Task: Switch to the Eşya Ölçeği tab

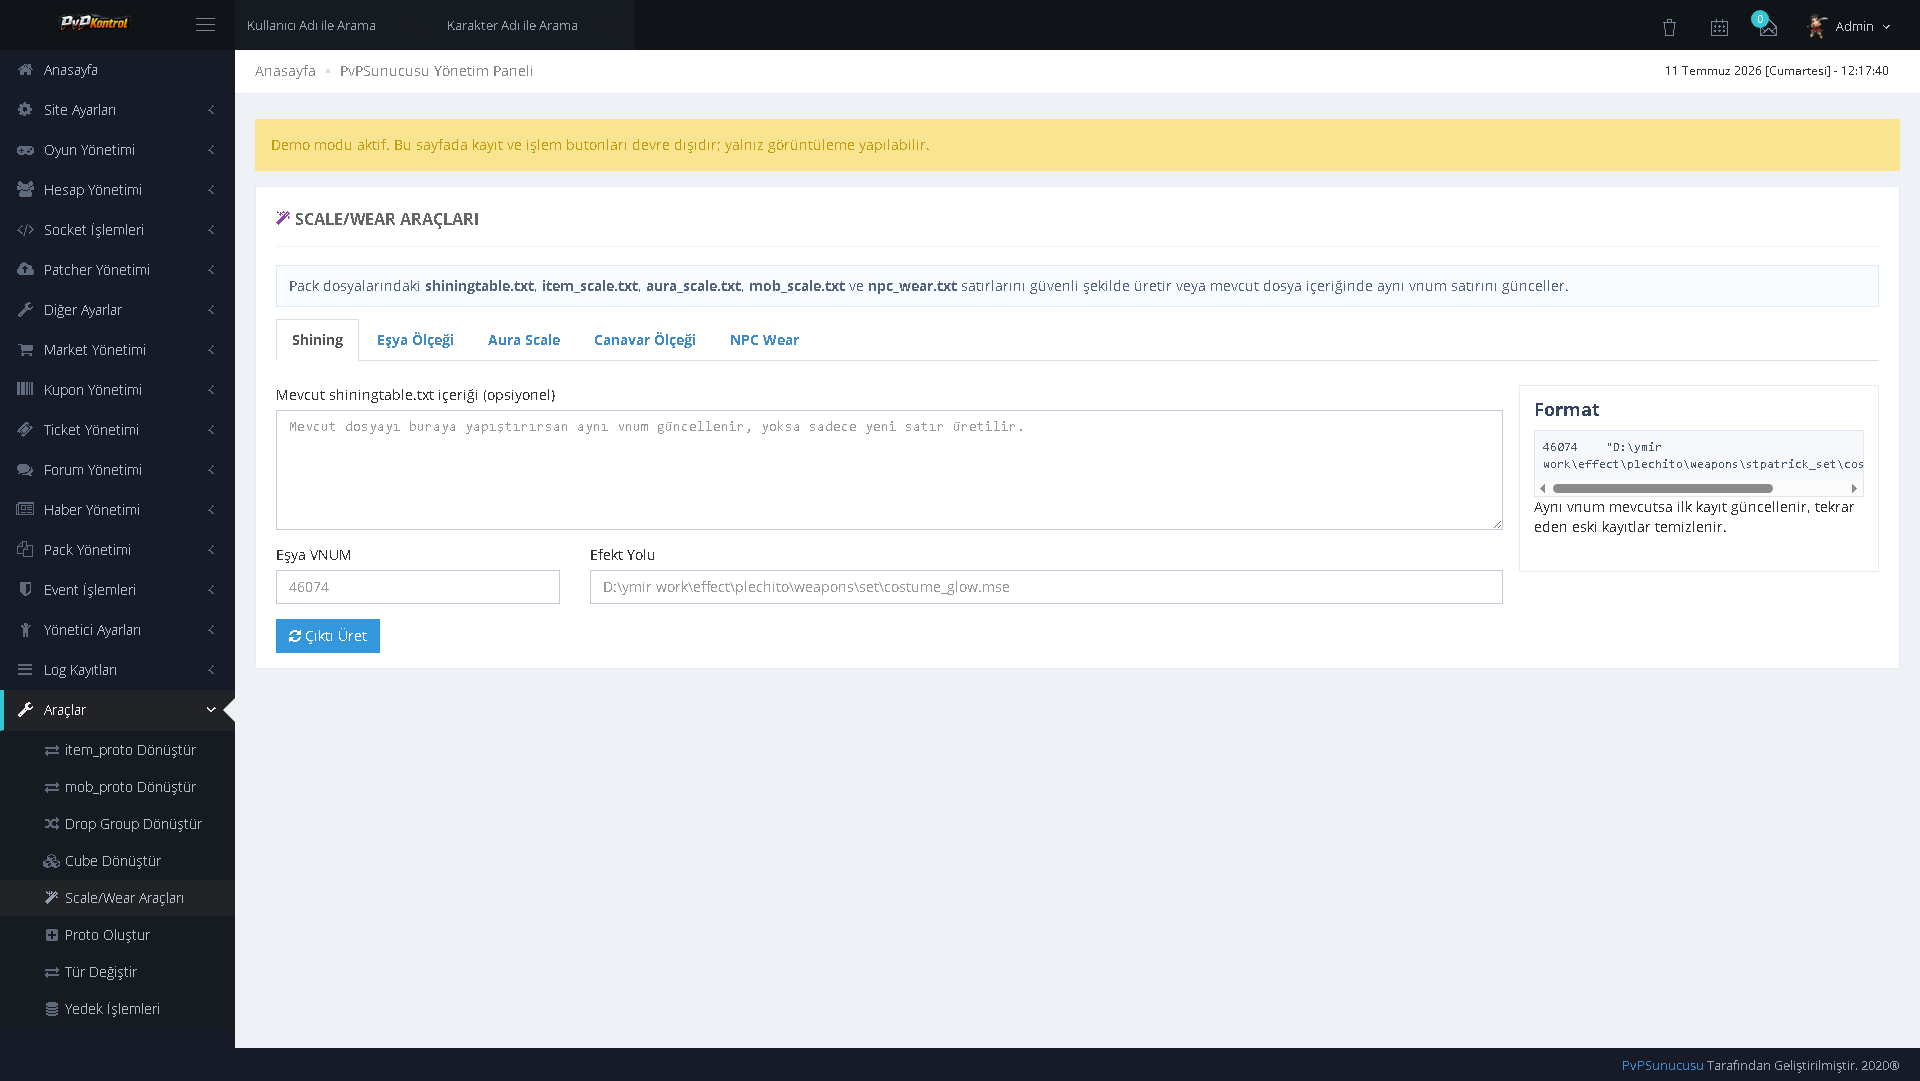Action: coord(415,340)
